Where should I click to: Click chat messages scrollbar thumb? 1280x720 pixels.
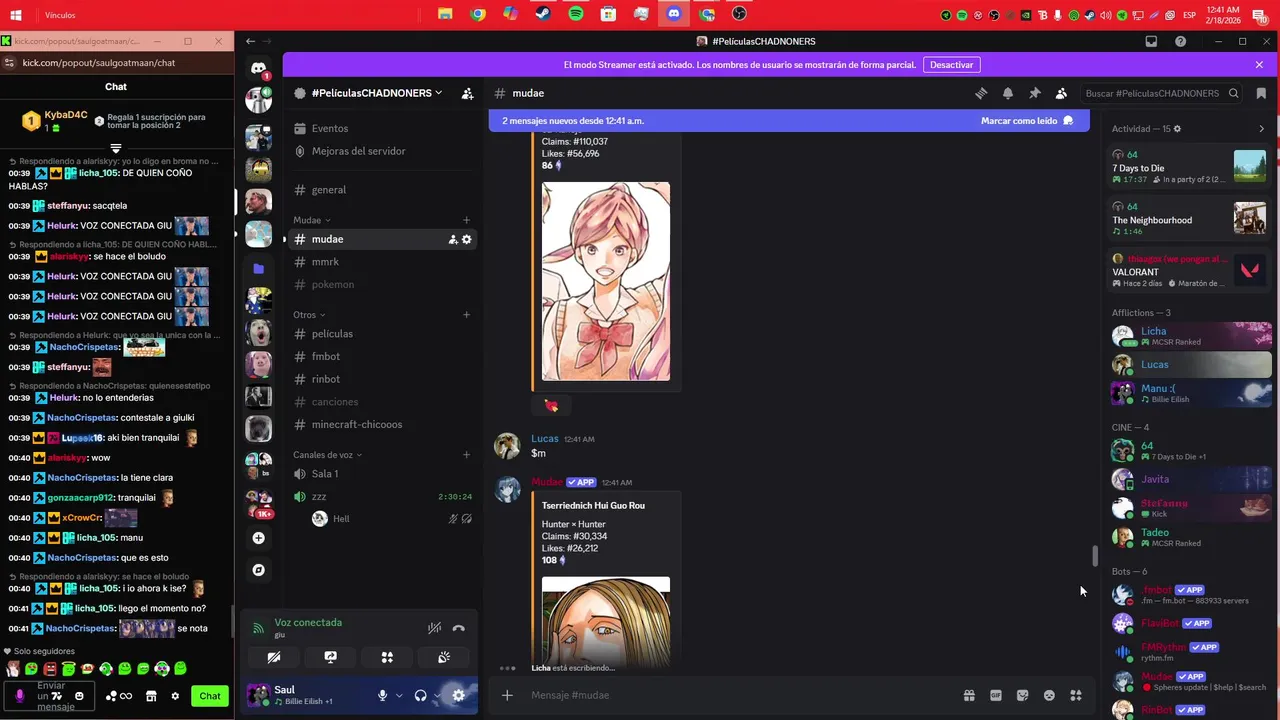tap(1095, 556)
